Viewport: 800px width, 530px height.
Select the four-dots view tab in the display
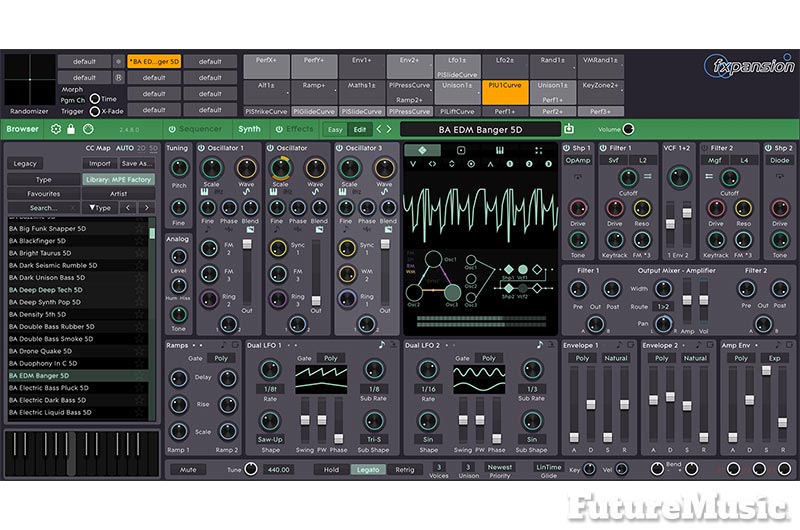pos(538,150)
